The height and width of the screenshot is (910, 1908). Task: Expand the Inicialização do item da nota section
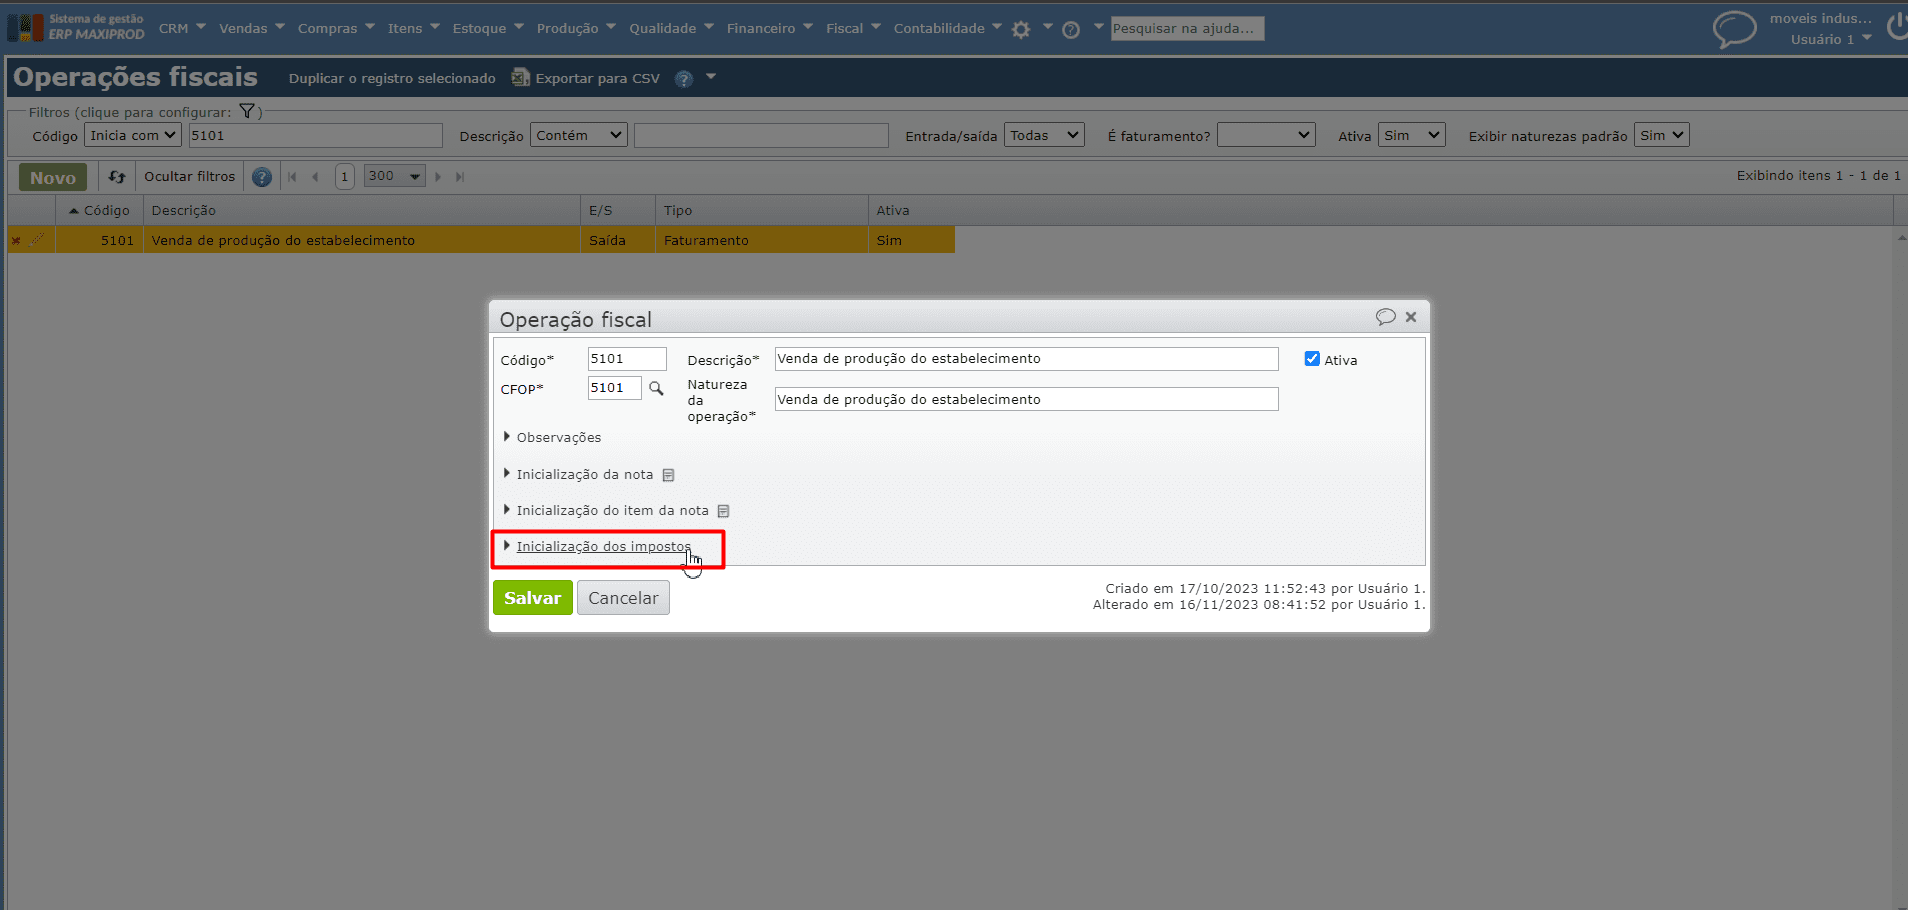(x=606, y=511)
